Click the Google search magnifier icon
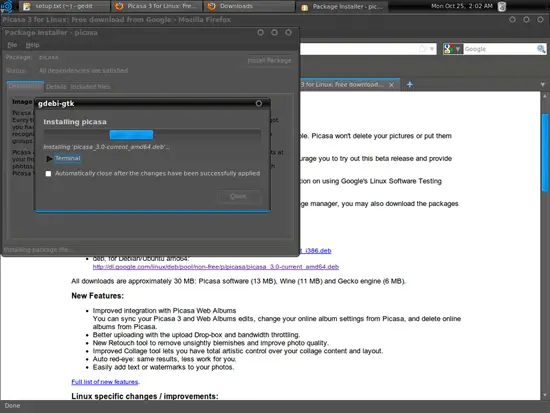550x413 pixels. 541,49
